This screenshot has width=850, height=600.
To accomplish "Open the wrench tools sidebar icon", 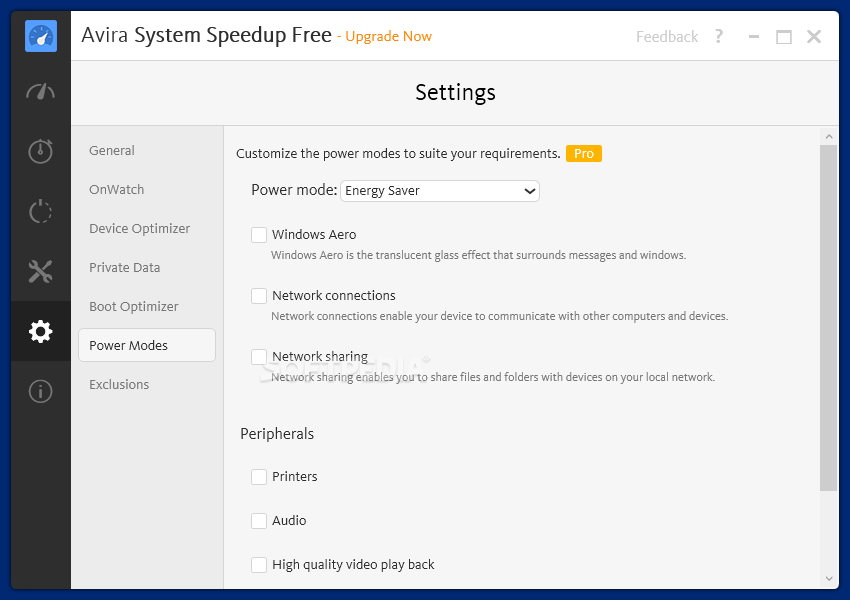I will click(x=41, y=272).
